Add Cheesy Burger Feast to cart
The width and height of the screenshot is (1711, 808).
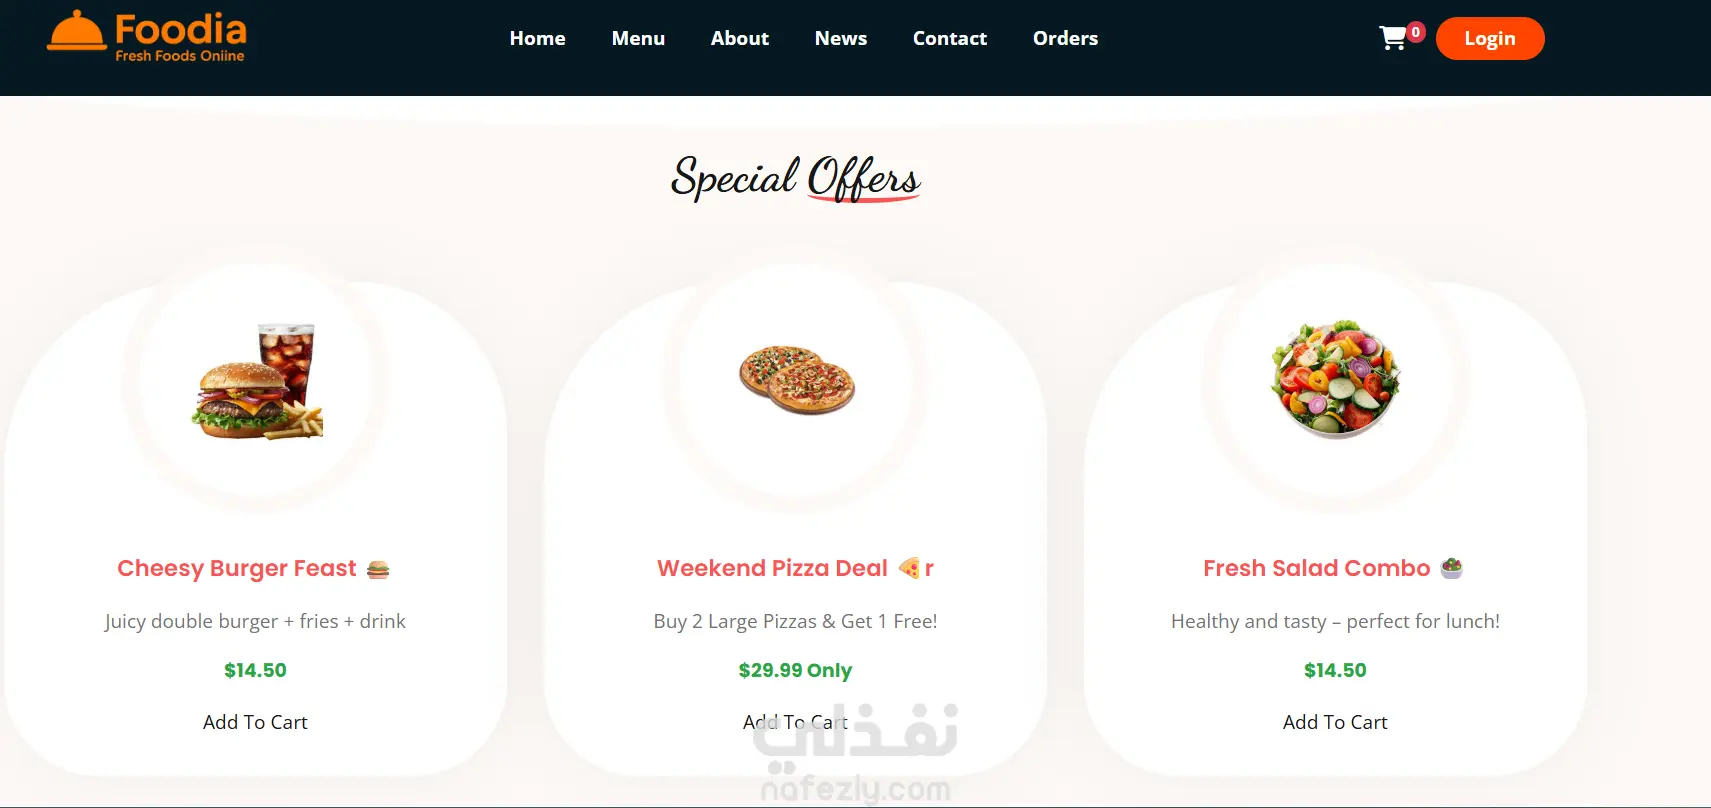[x=255, y=722]
